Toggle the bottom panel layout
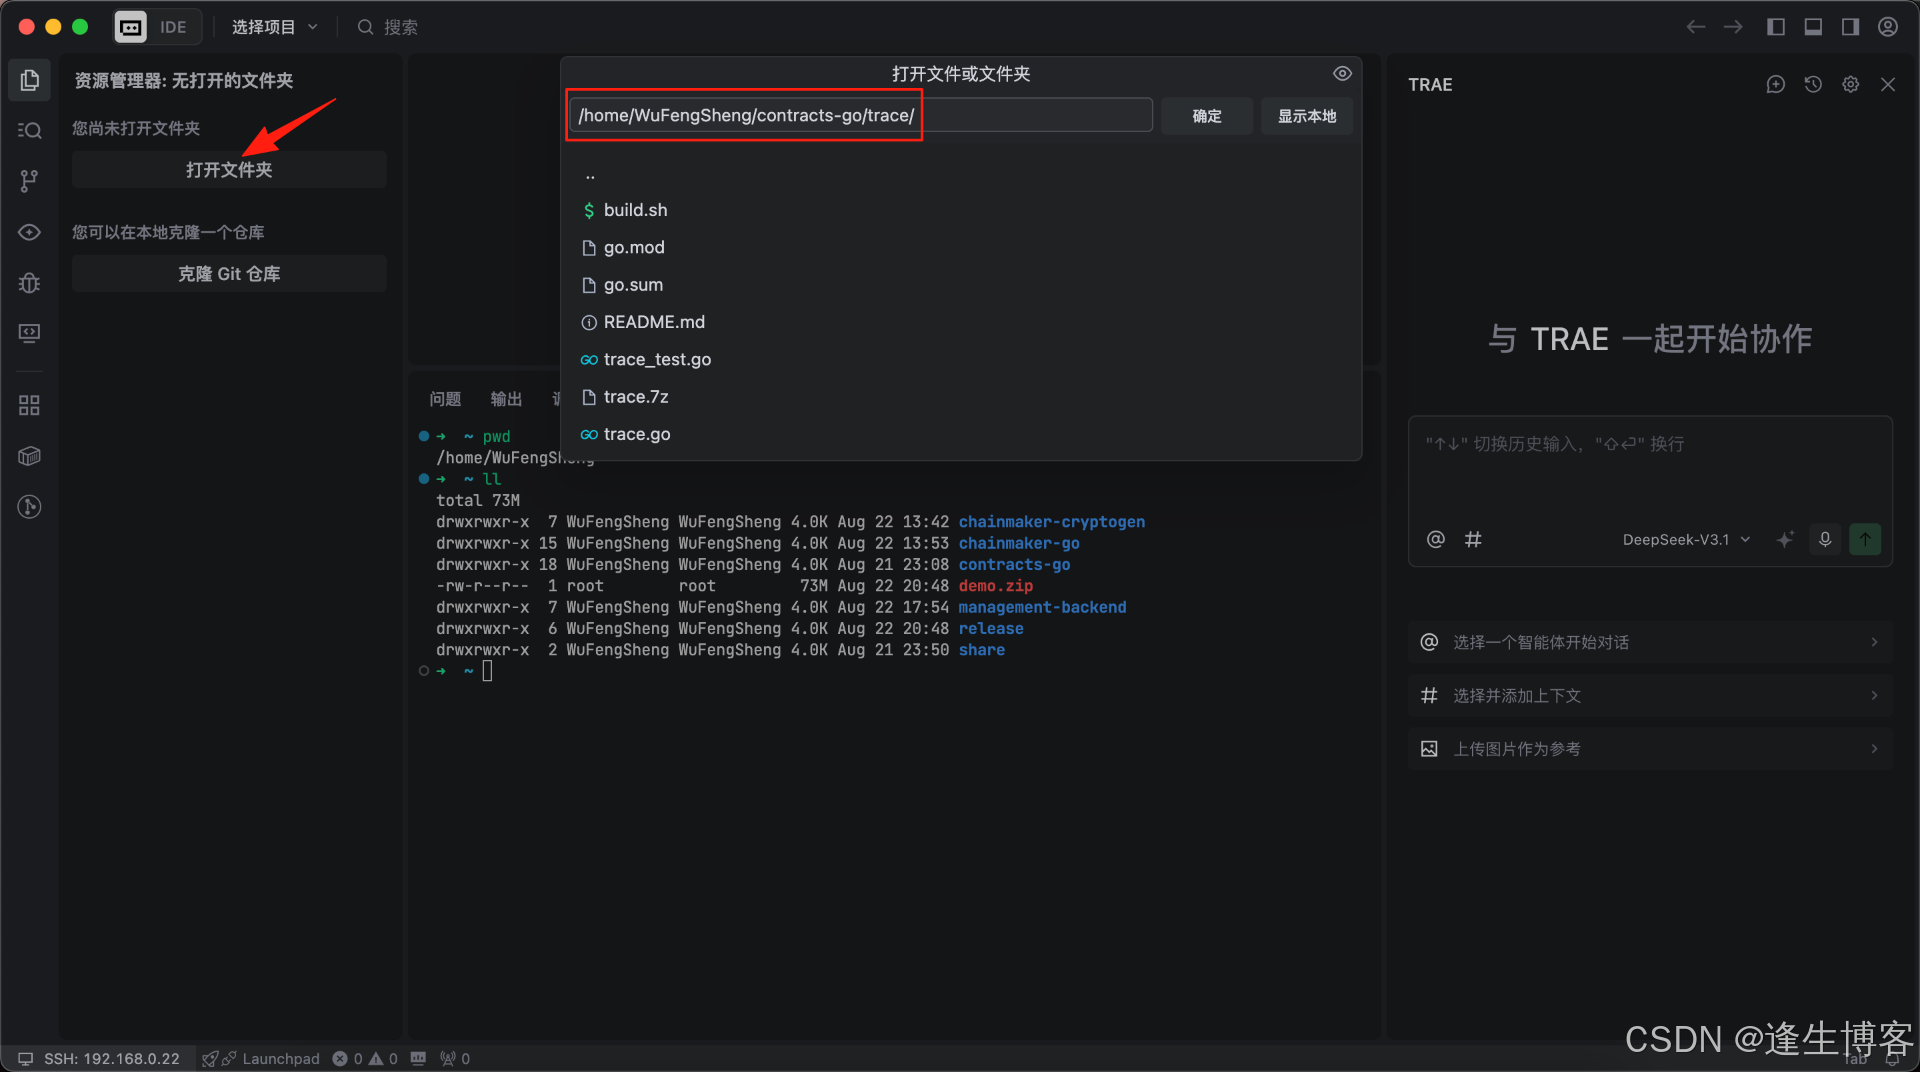The height and width of the screenshot is (1072, 1920). pos(1813,27)
